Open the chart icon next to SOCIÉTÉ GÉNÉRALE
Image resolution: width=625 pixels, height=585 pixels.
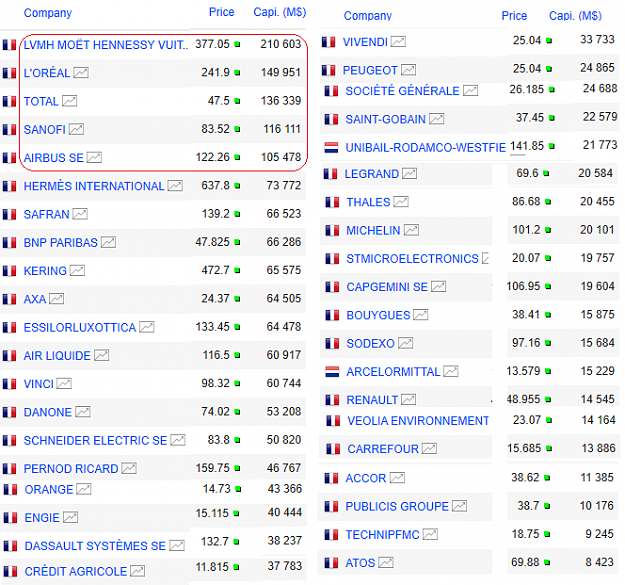click(470, 91)
